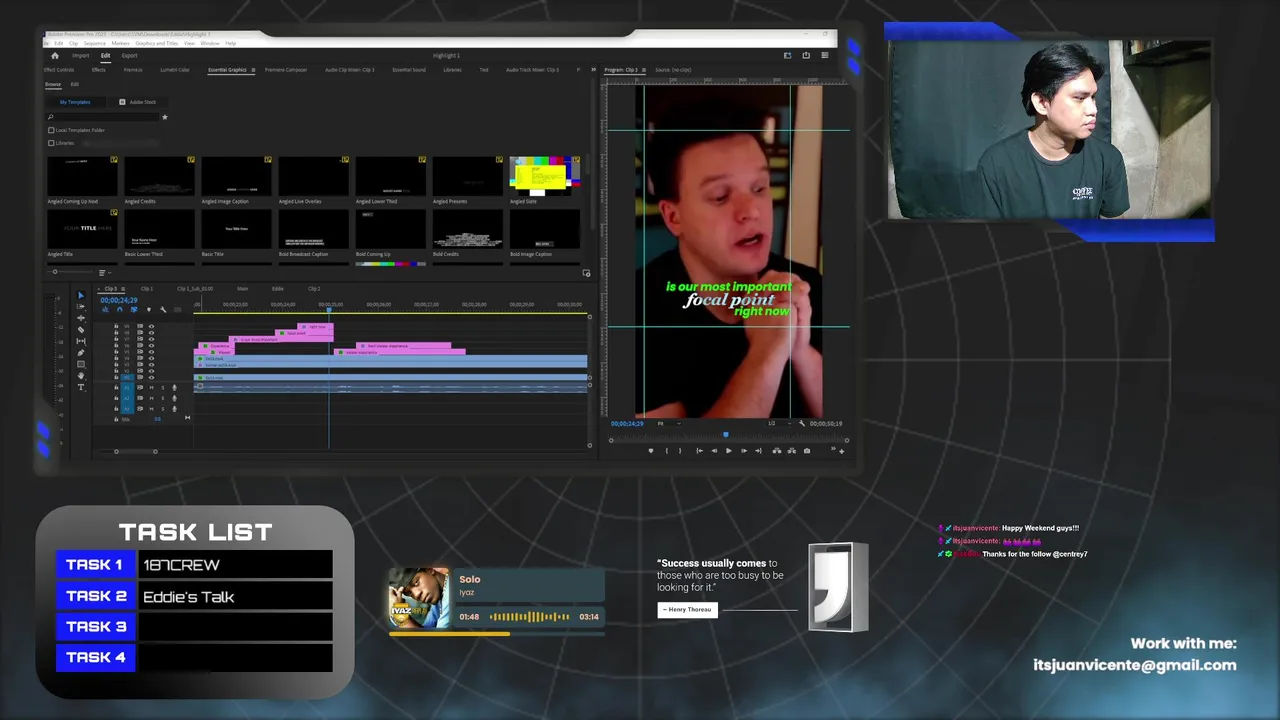Open the Graphics and Titles menu
Viewport: 1280px width, 720px height.
(157, 43)
